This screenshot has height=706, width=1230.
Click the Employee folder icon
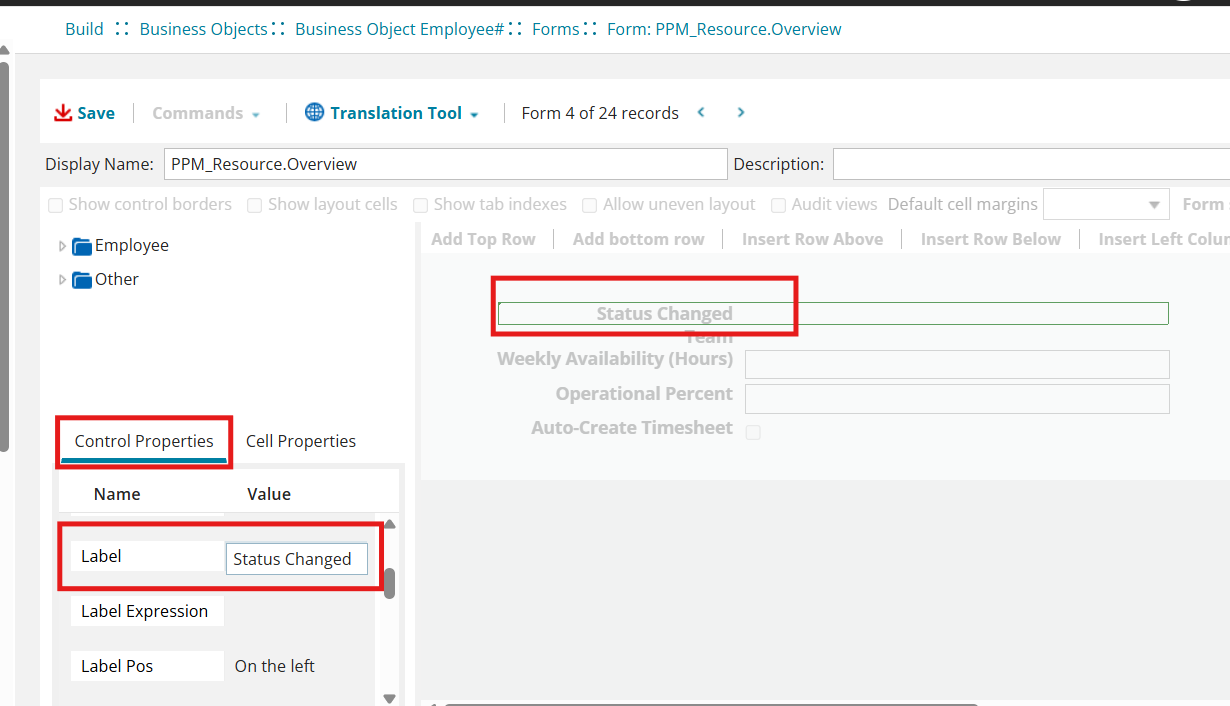(82, 246)
